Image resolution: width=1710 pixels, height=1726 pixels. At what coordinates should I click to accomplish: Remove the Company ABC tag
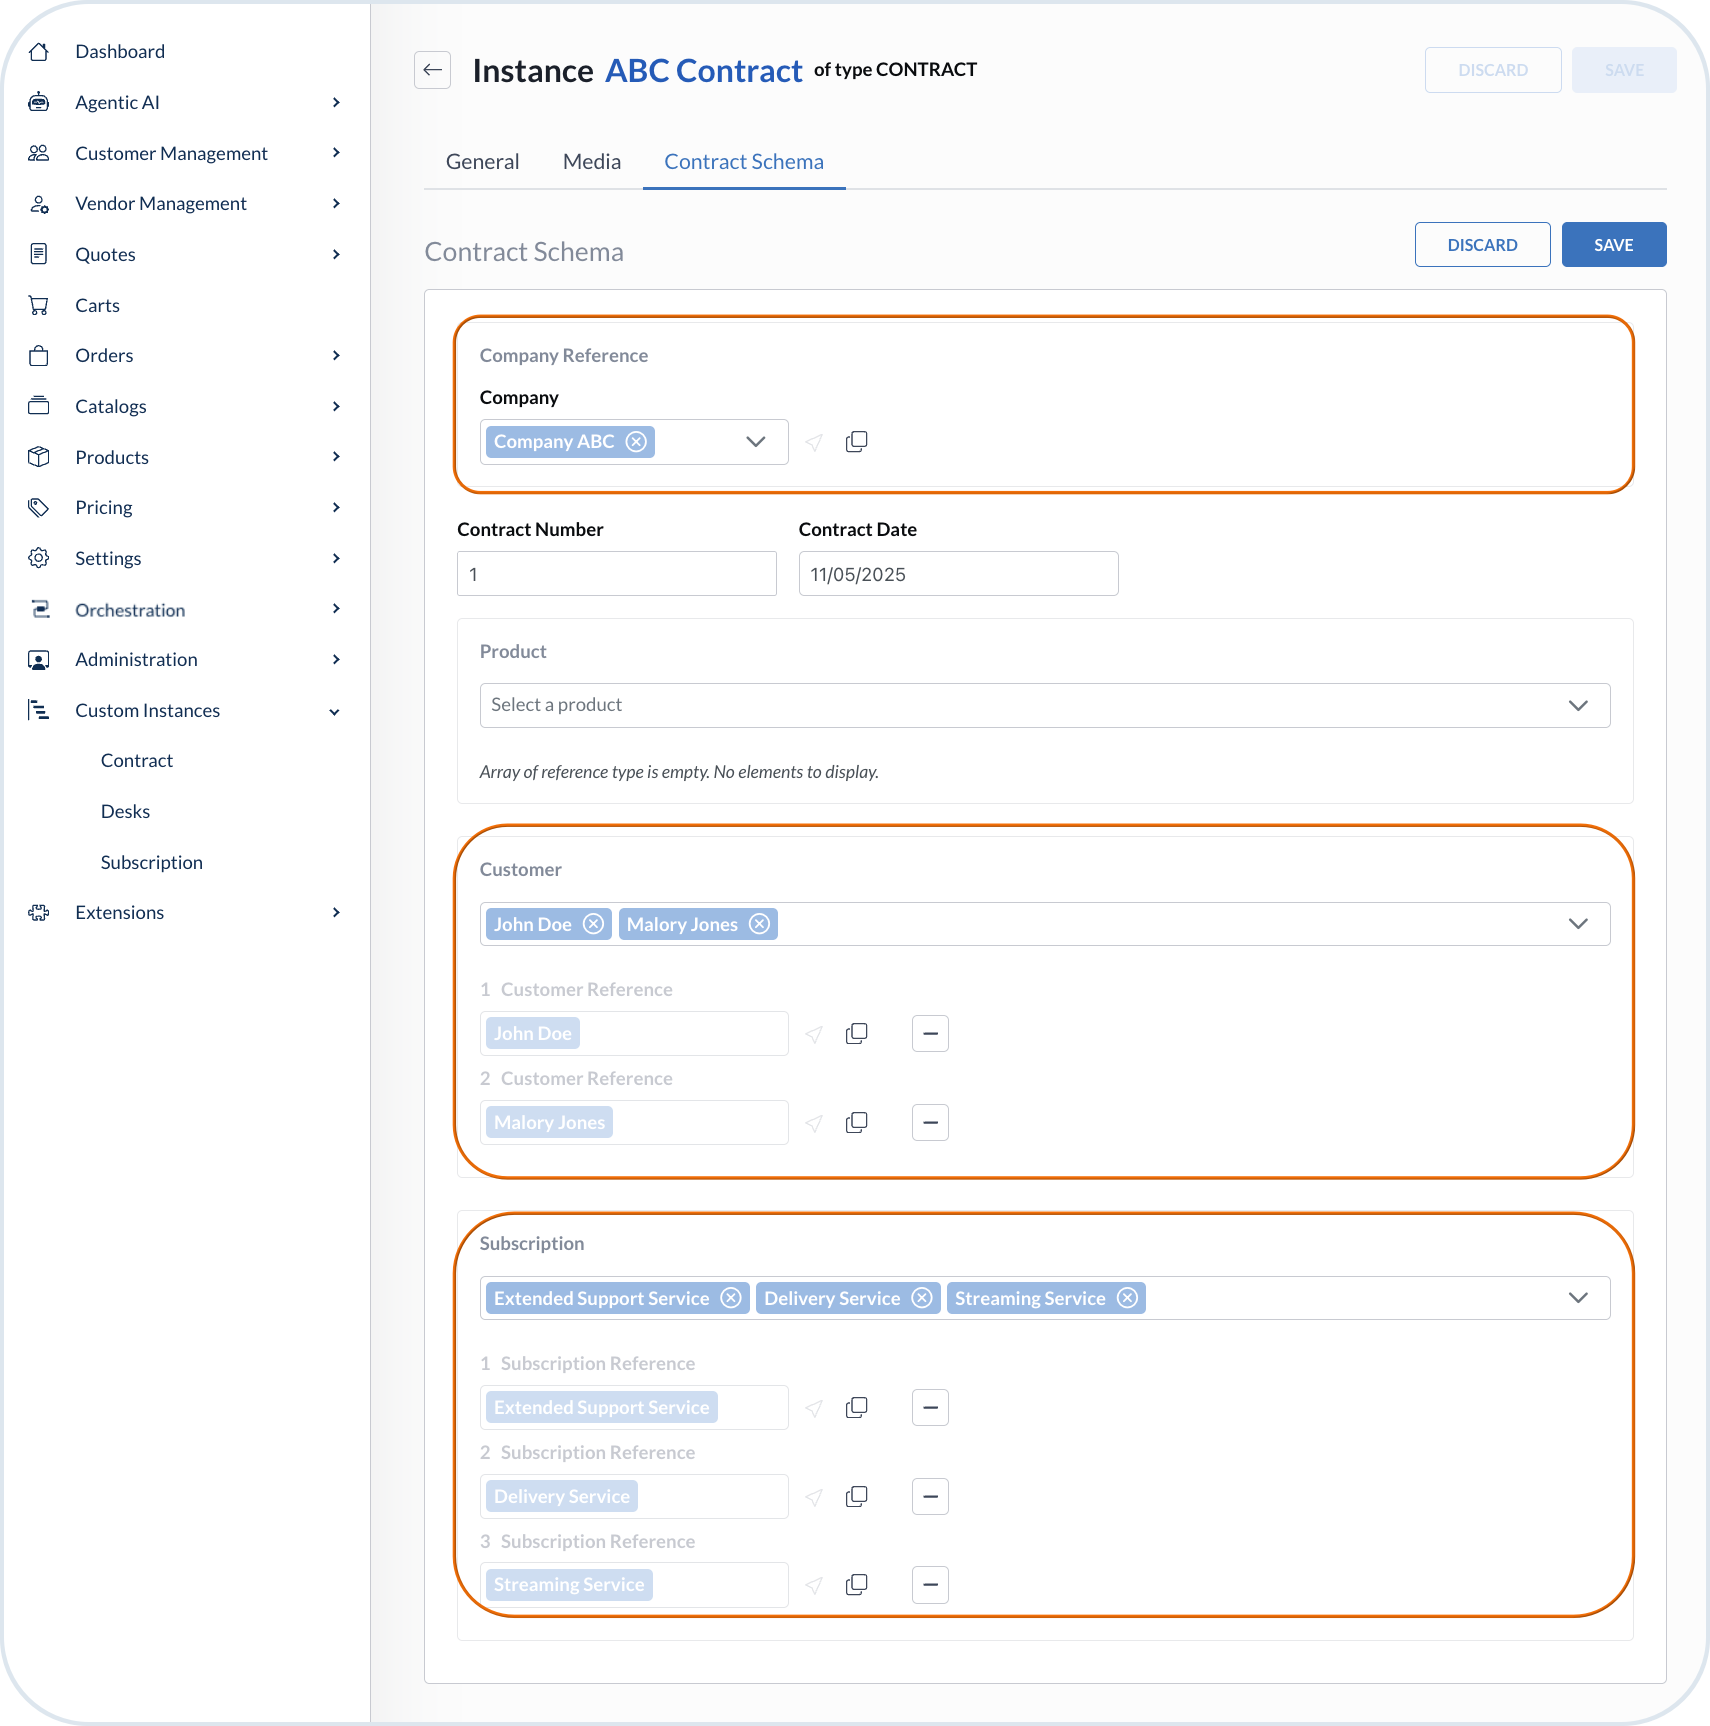[x=636, y=442]
